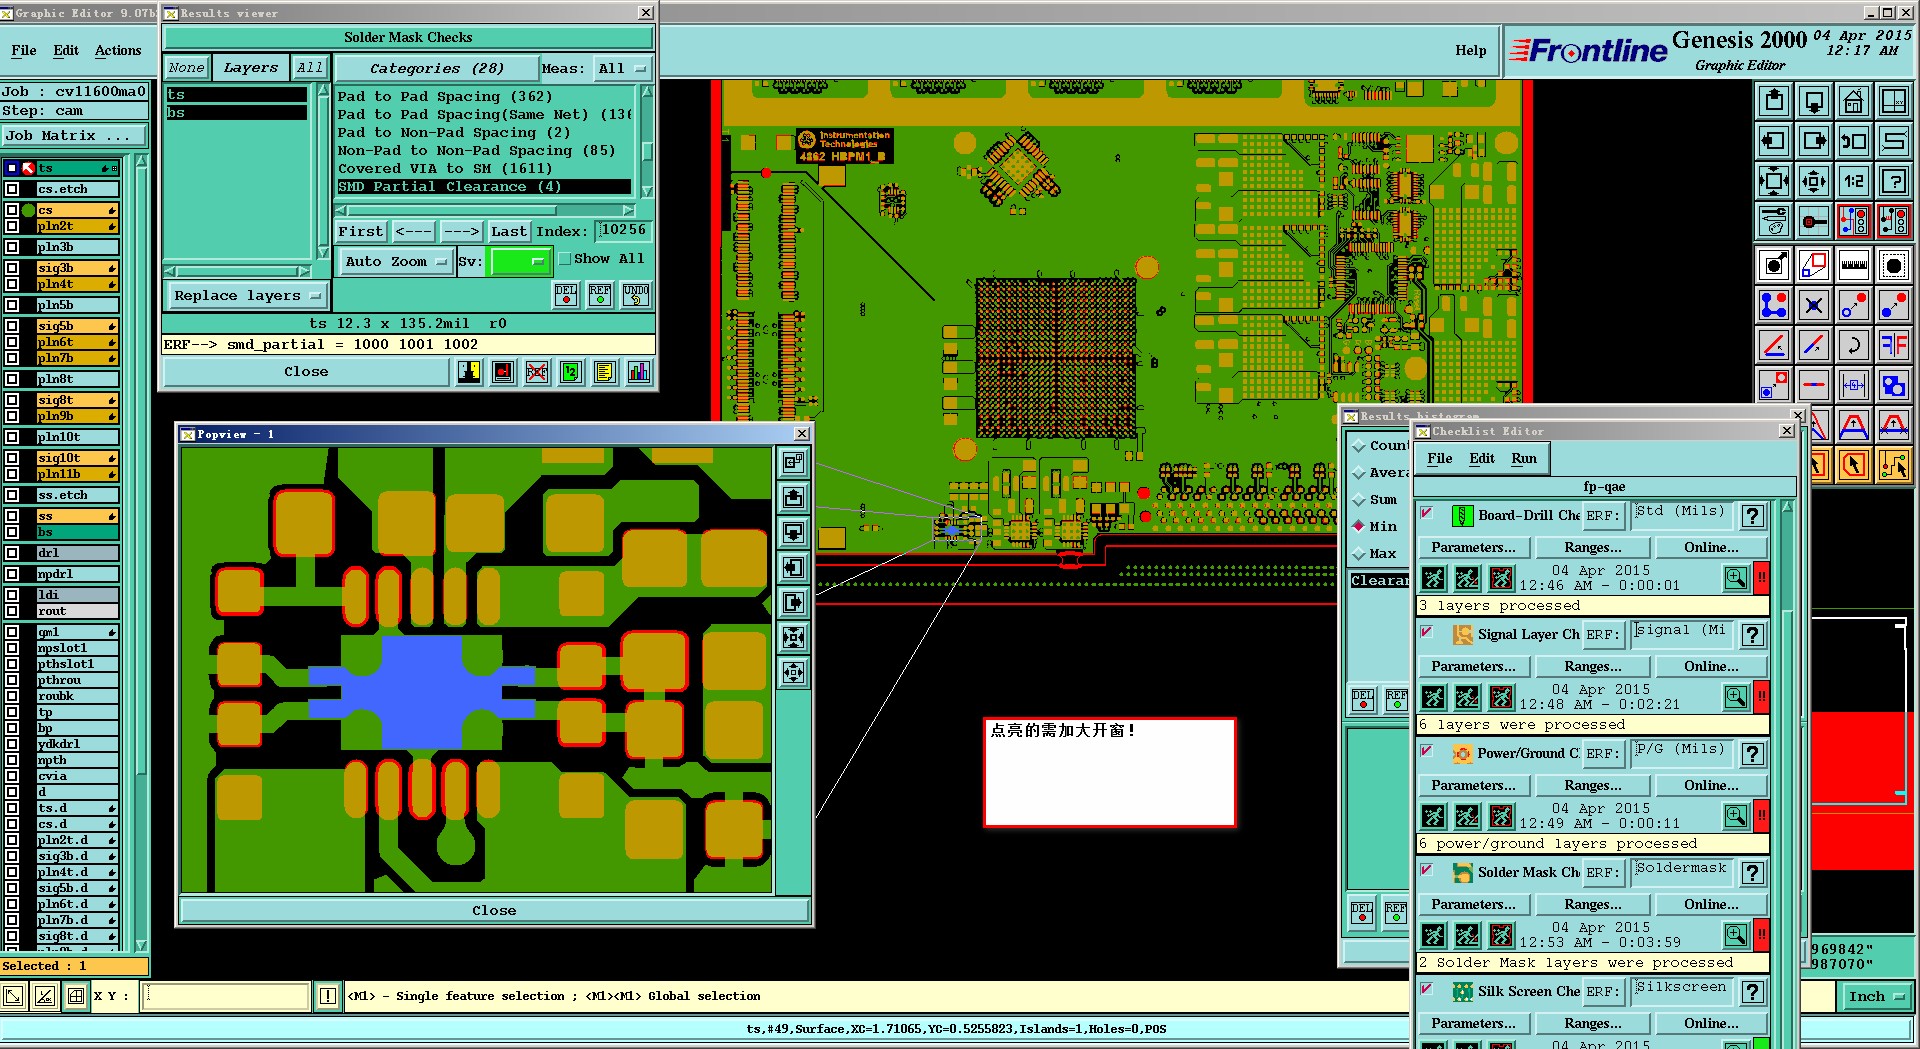Open the File menu in Graphic Editor
Viewport: 1920px width, 1049px height.
tap(24, 50)
